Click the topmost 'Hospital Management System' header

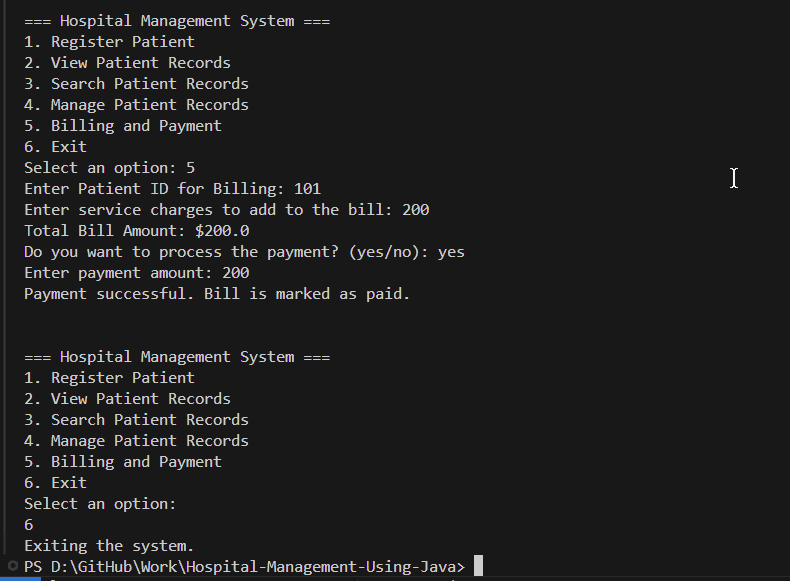[x=177, y=21]
